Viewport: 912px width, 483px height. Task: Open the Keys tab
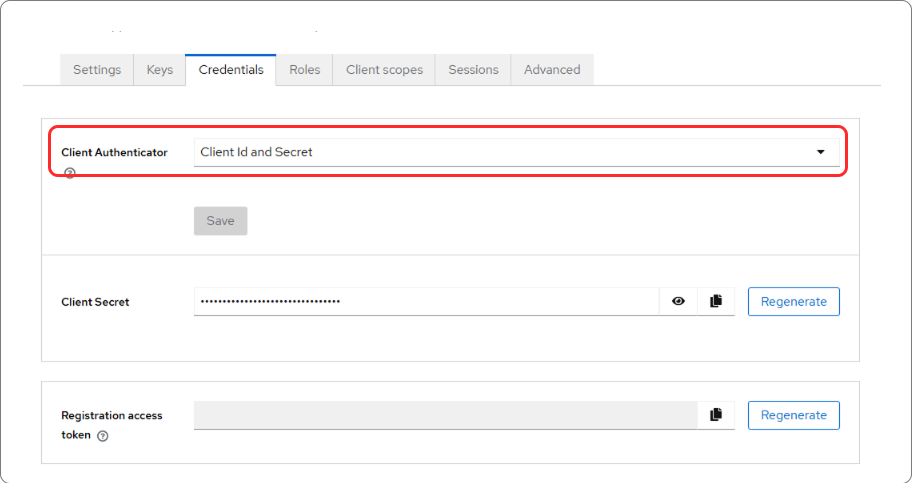point(160,70)
